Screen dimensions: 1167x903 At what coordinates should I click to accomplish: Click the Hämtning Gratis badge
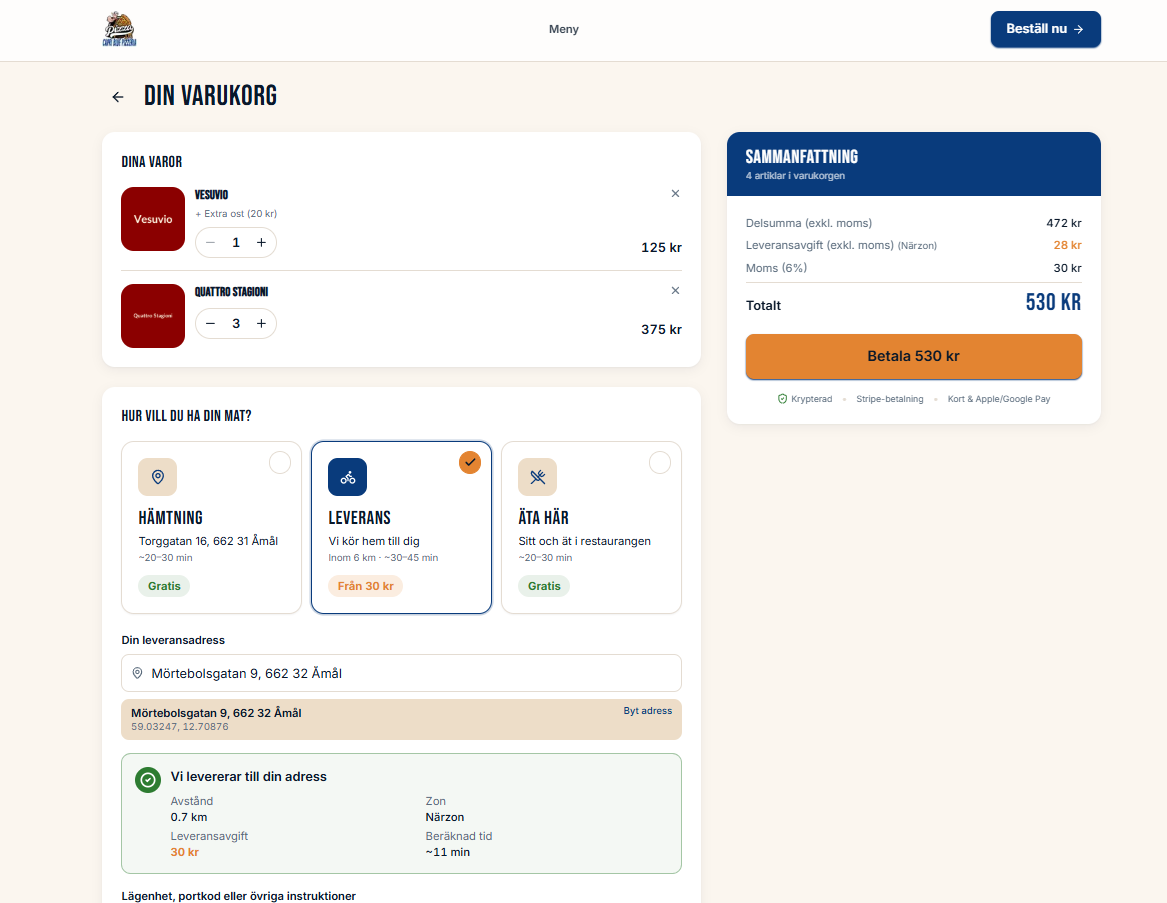[164, 586]
